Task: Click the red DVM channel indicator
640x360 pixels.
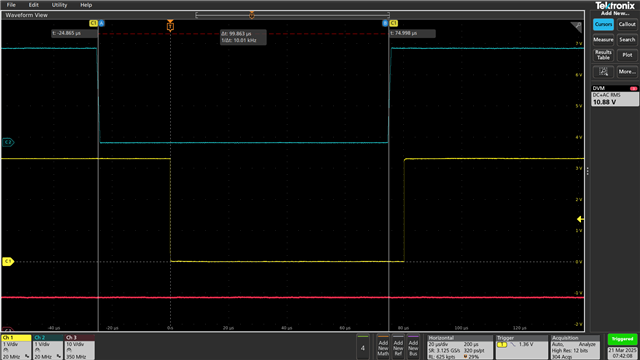Action: pyautogui.click(x=633, y=88)
